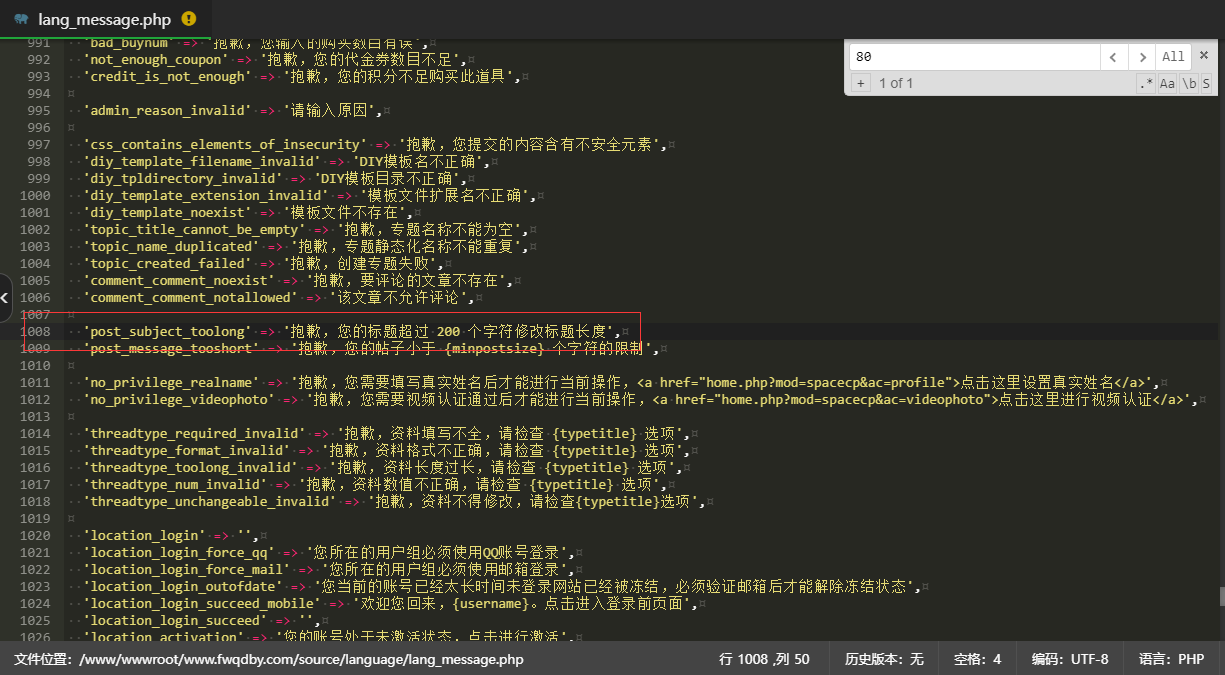Screen dimensions: 1225x675
Task: Toggle search in selection (S)
Action: (1206, 84)
